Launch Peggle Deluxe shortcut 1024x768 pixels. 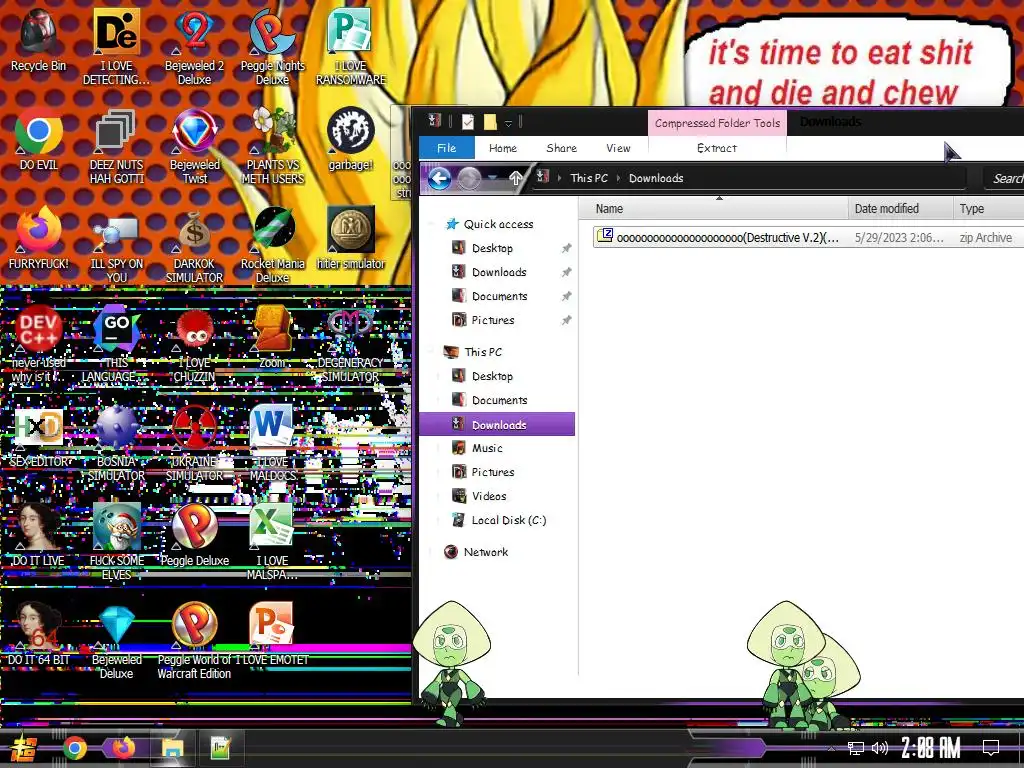(194, 536)
